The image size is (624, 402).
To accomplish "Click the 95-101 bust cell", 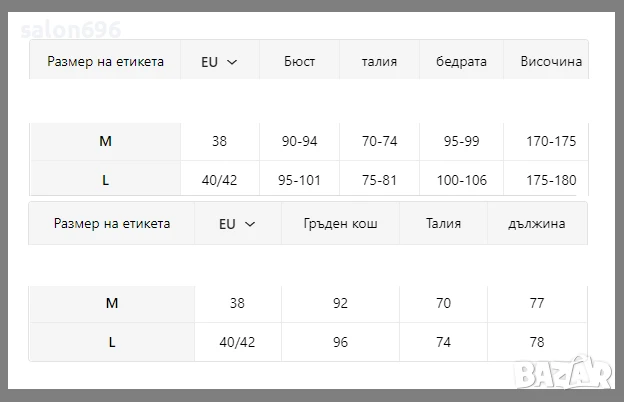I will [x=299, y=180].
